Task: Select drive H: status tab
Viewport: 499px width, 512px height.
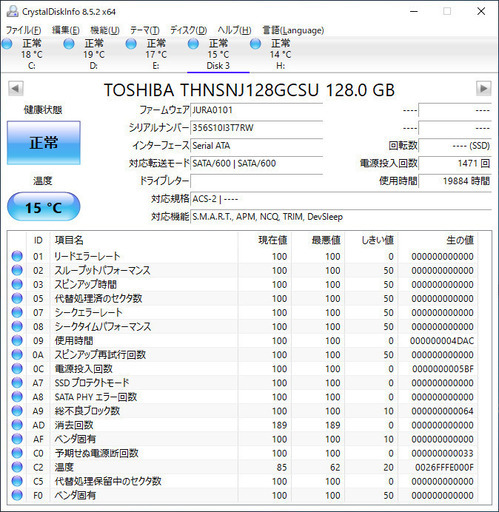Action: [x=280, y=54]
